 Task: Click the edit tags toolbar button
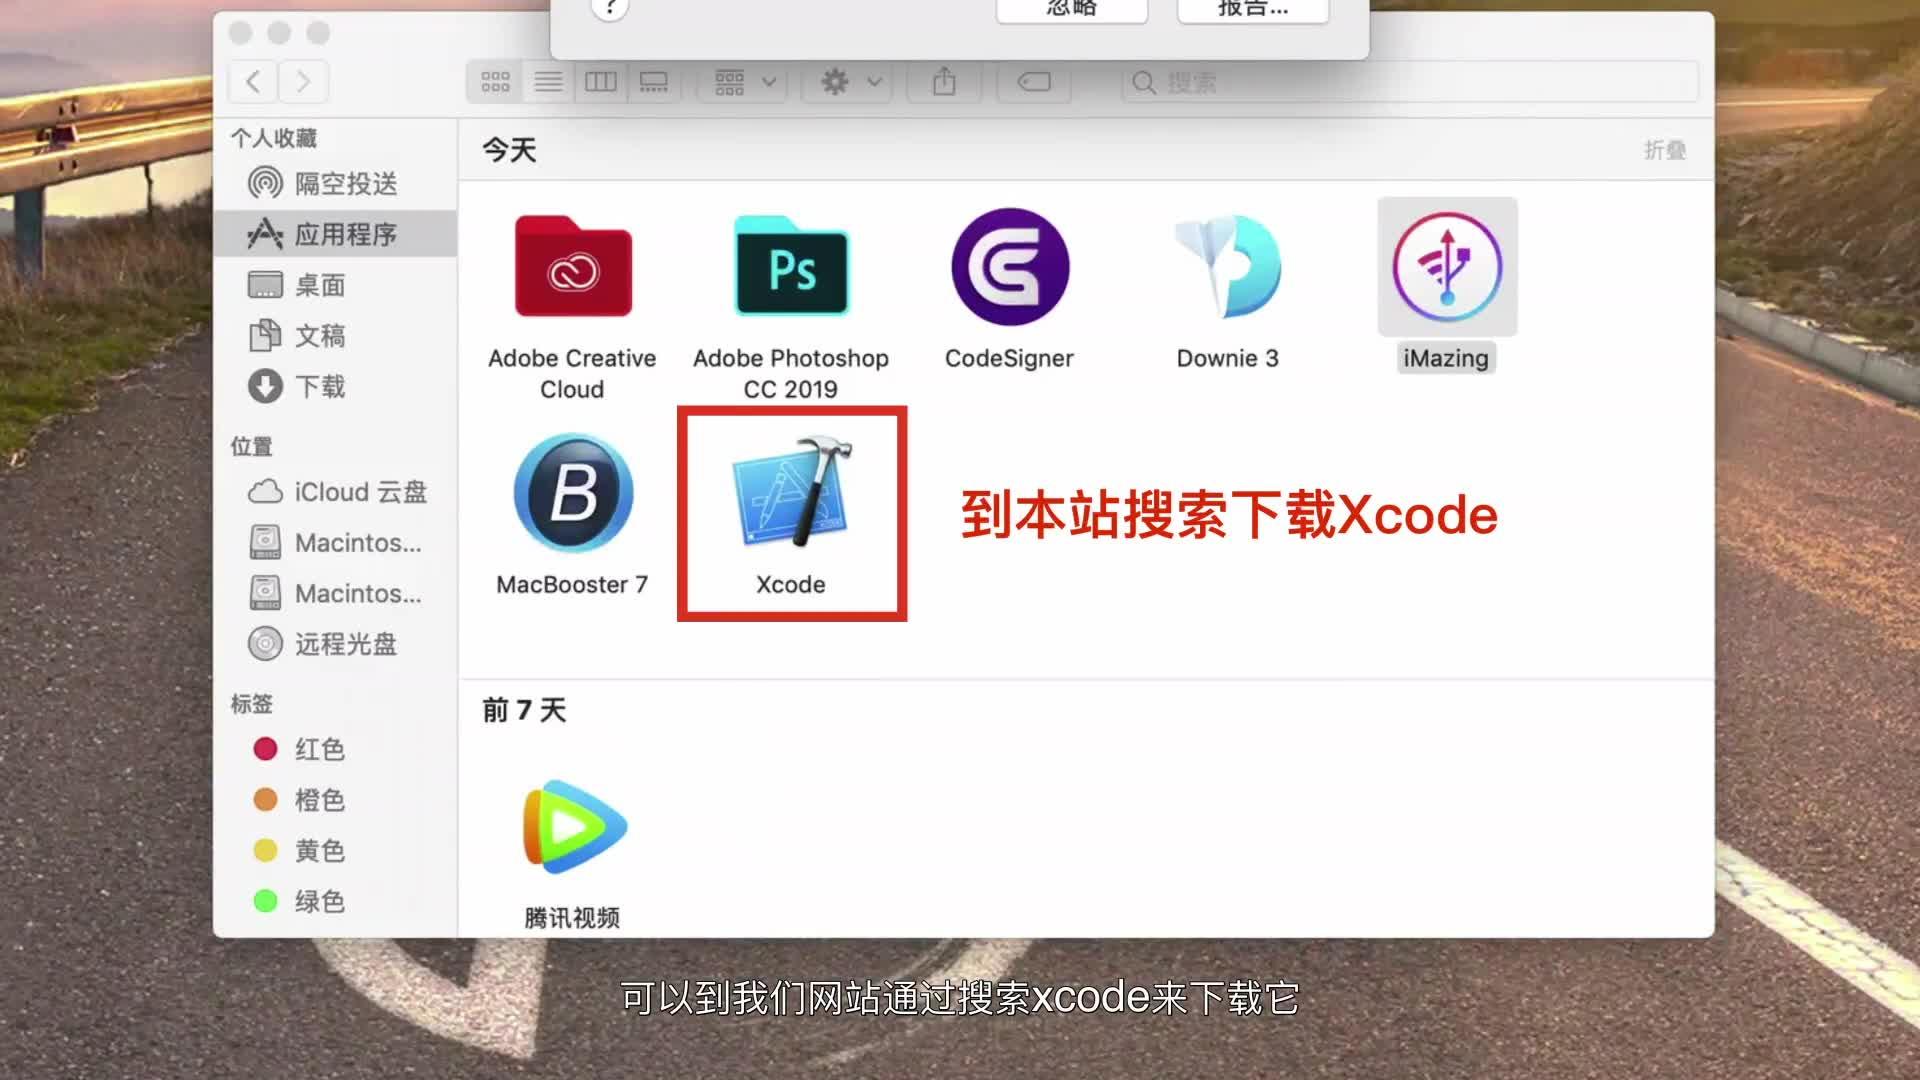pos(1034,82)
